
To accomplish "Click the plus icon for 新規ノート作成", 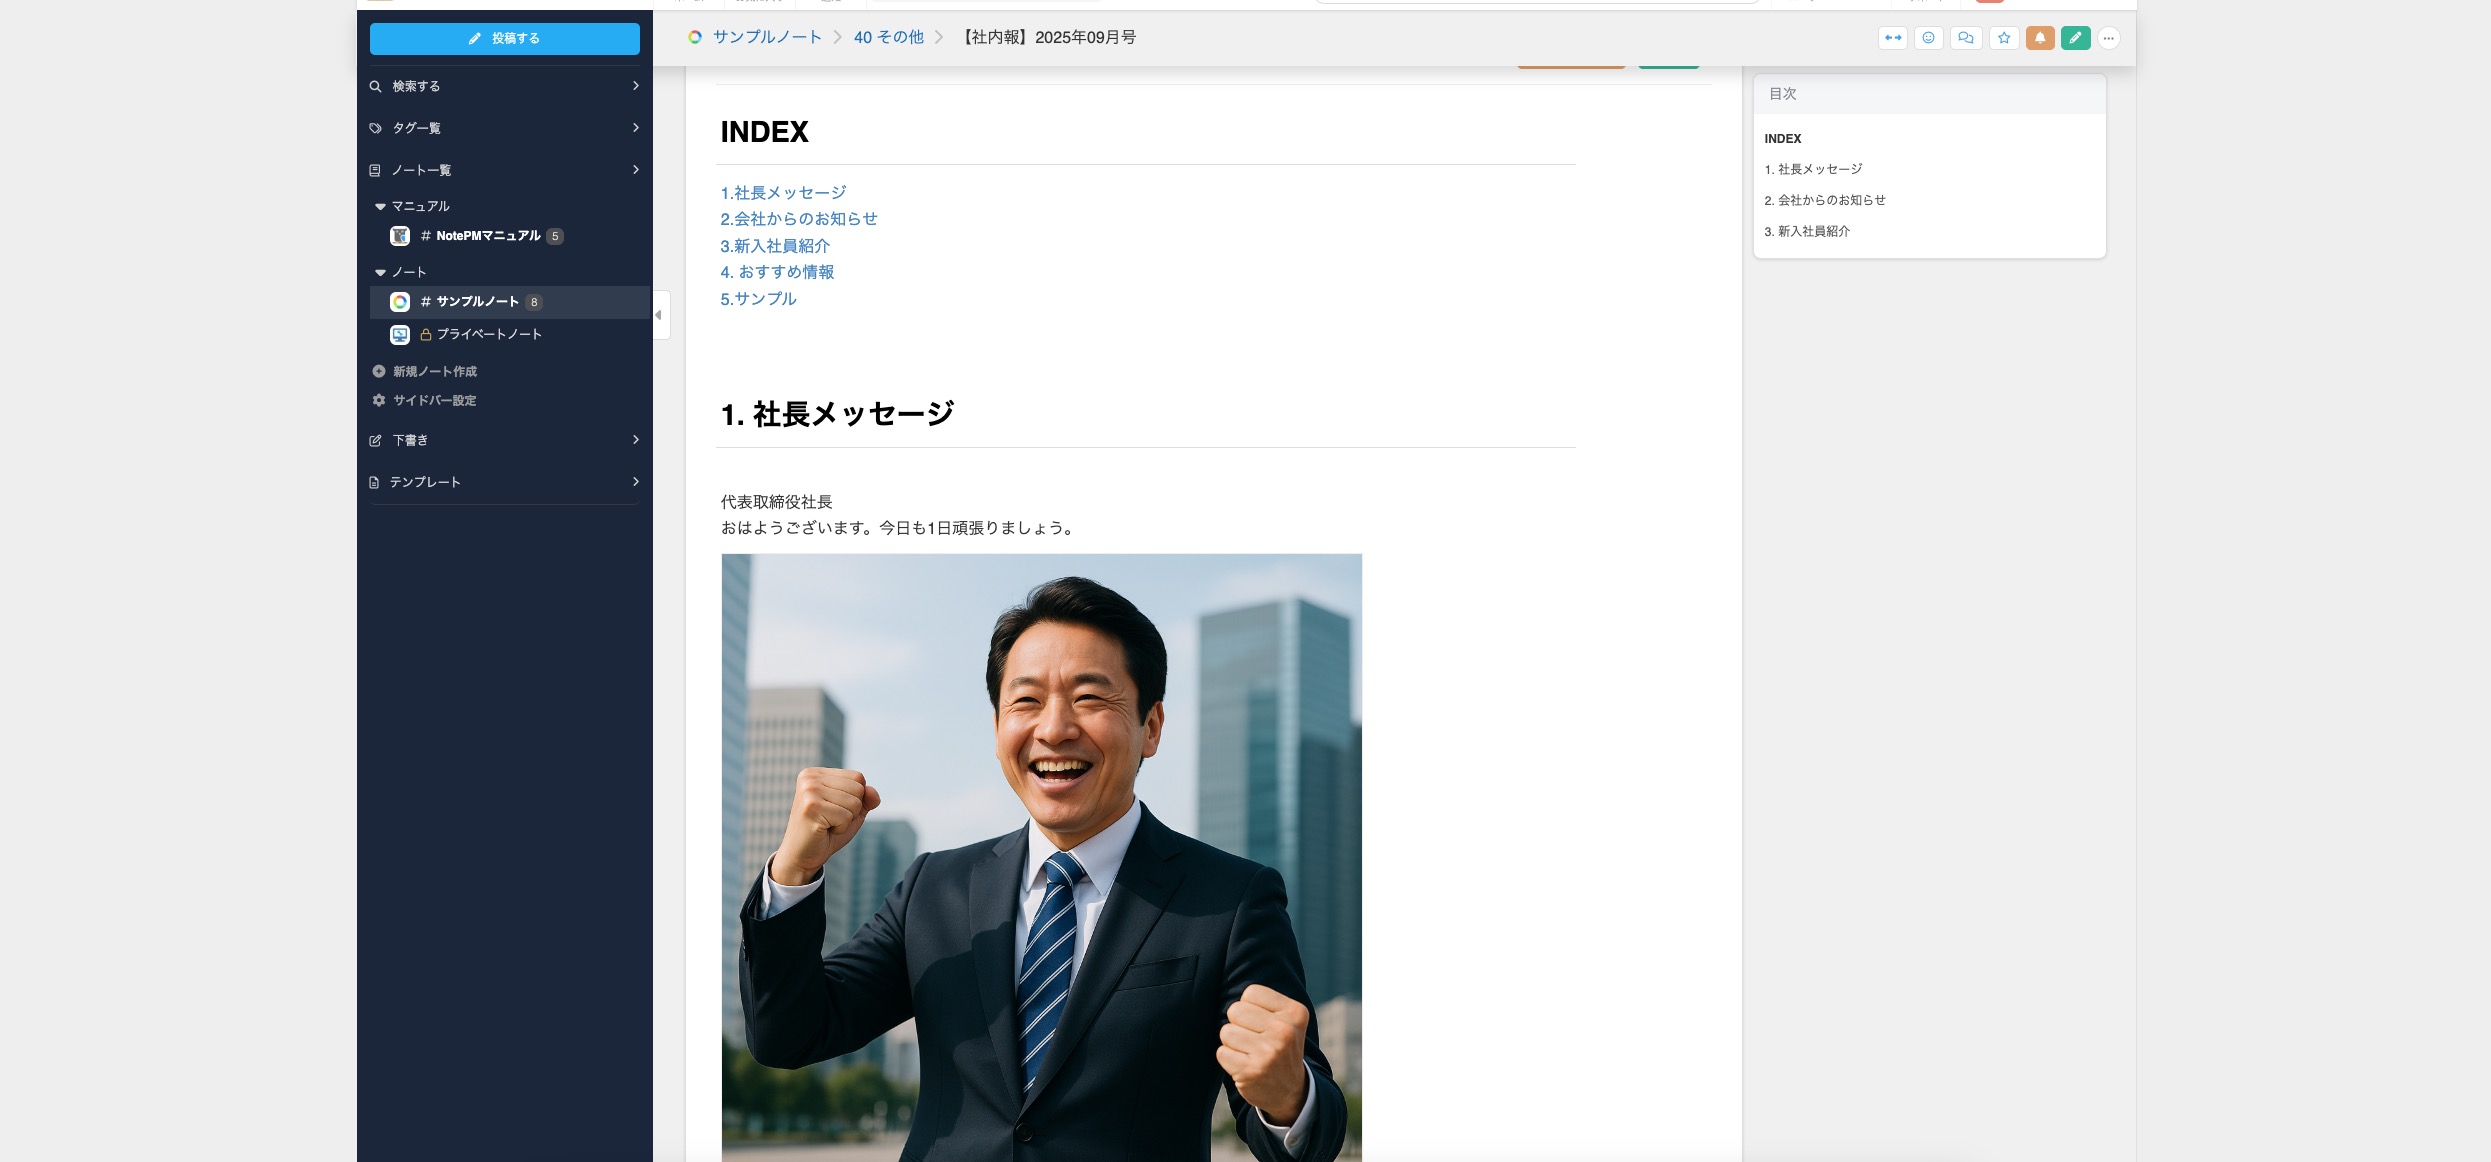I will point(379,371).
